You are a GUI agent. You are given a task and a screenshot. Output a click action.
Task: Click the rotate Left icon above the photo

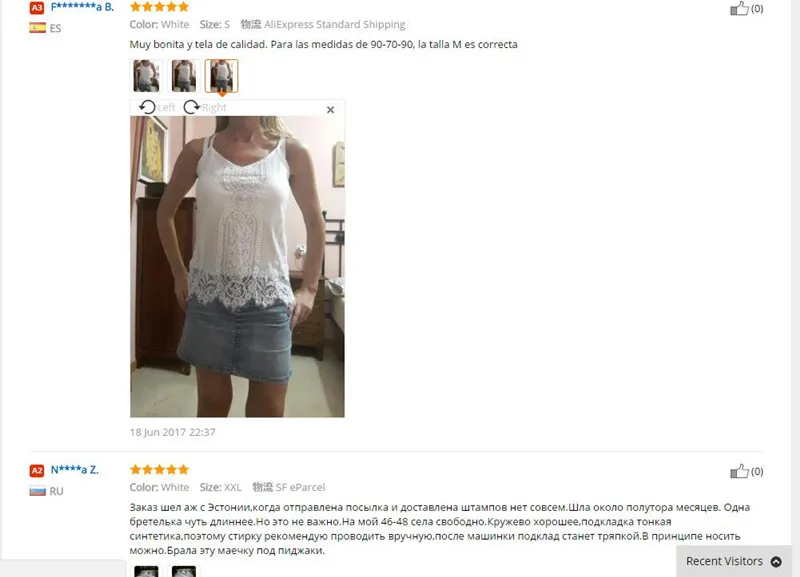point(147,107)
